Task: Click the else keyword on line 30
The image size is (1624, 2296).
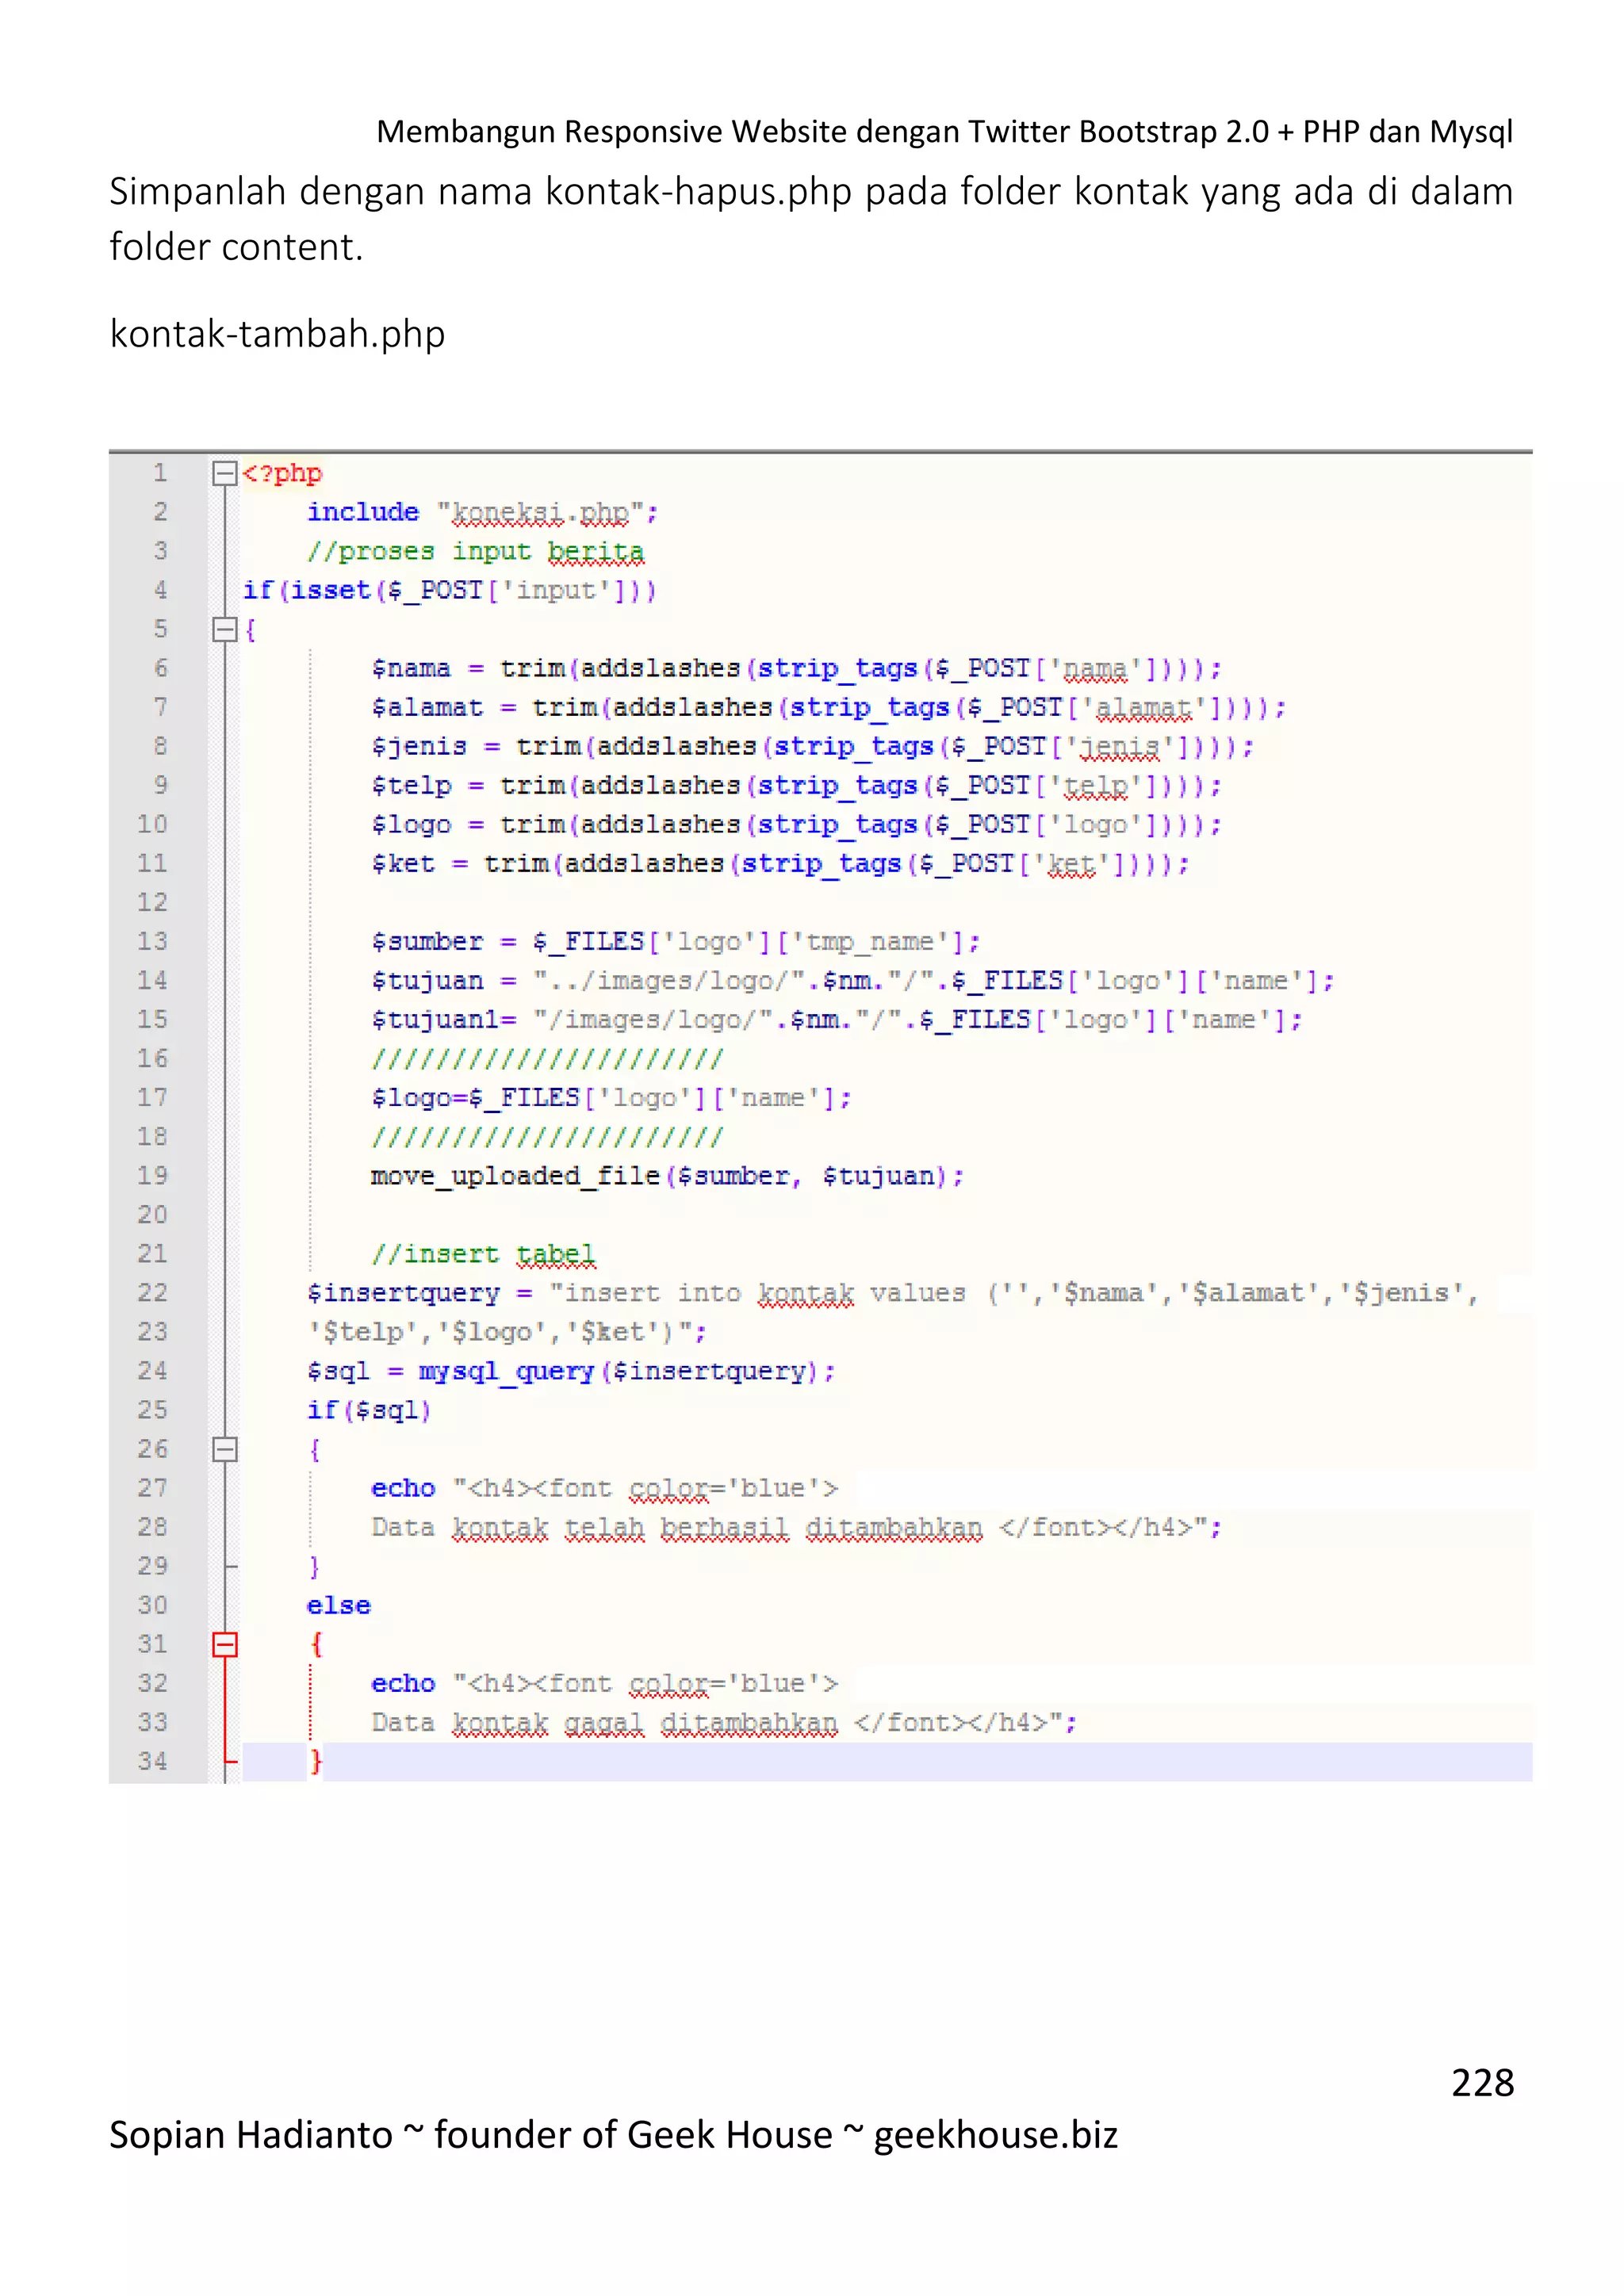Action: 339,1605
